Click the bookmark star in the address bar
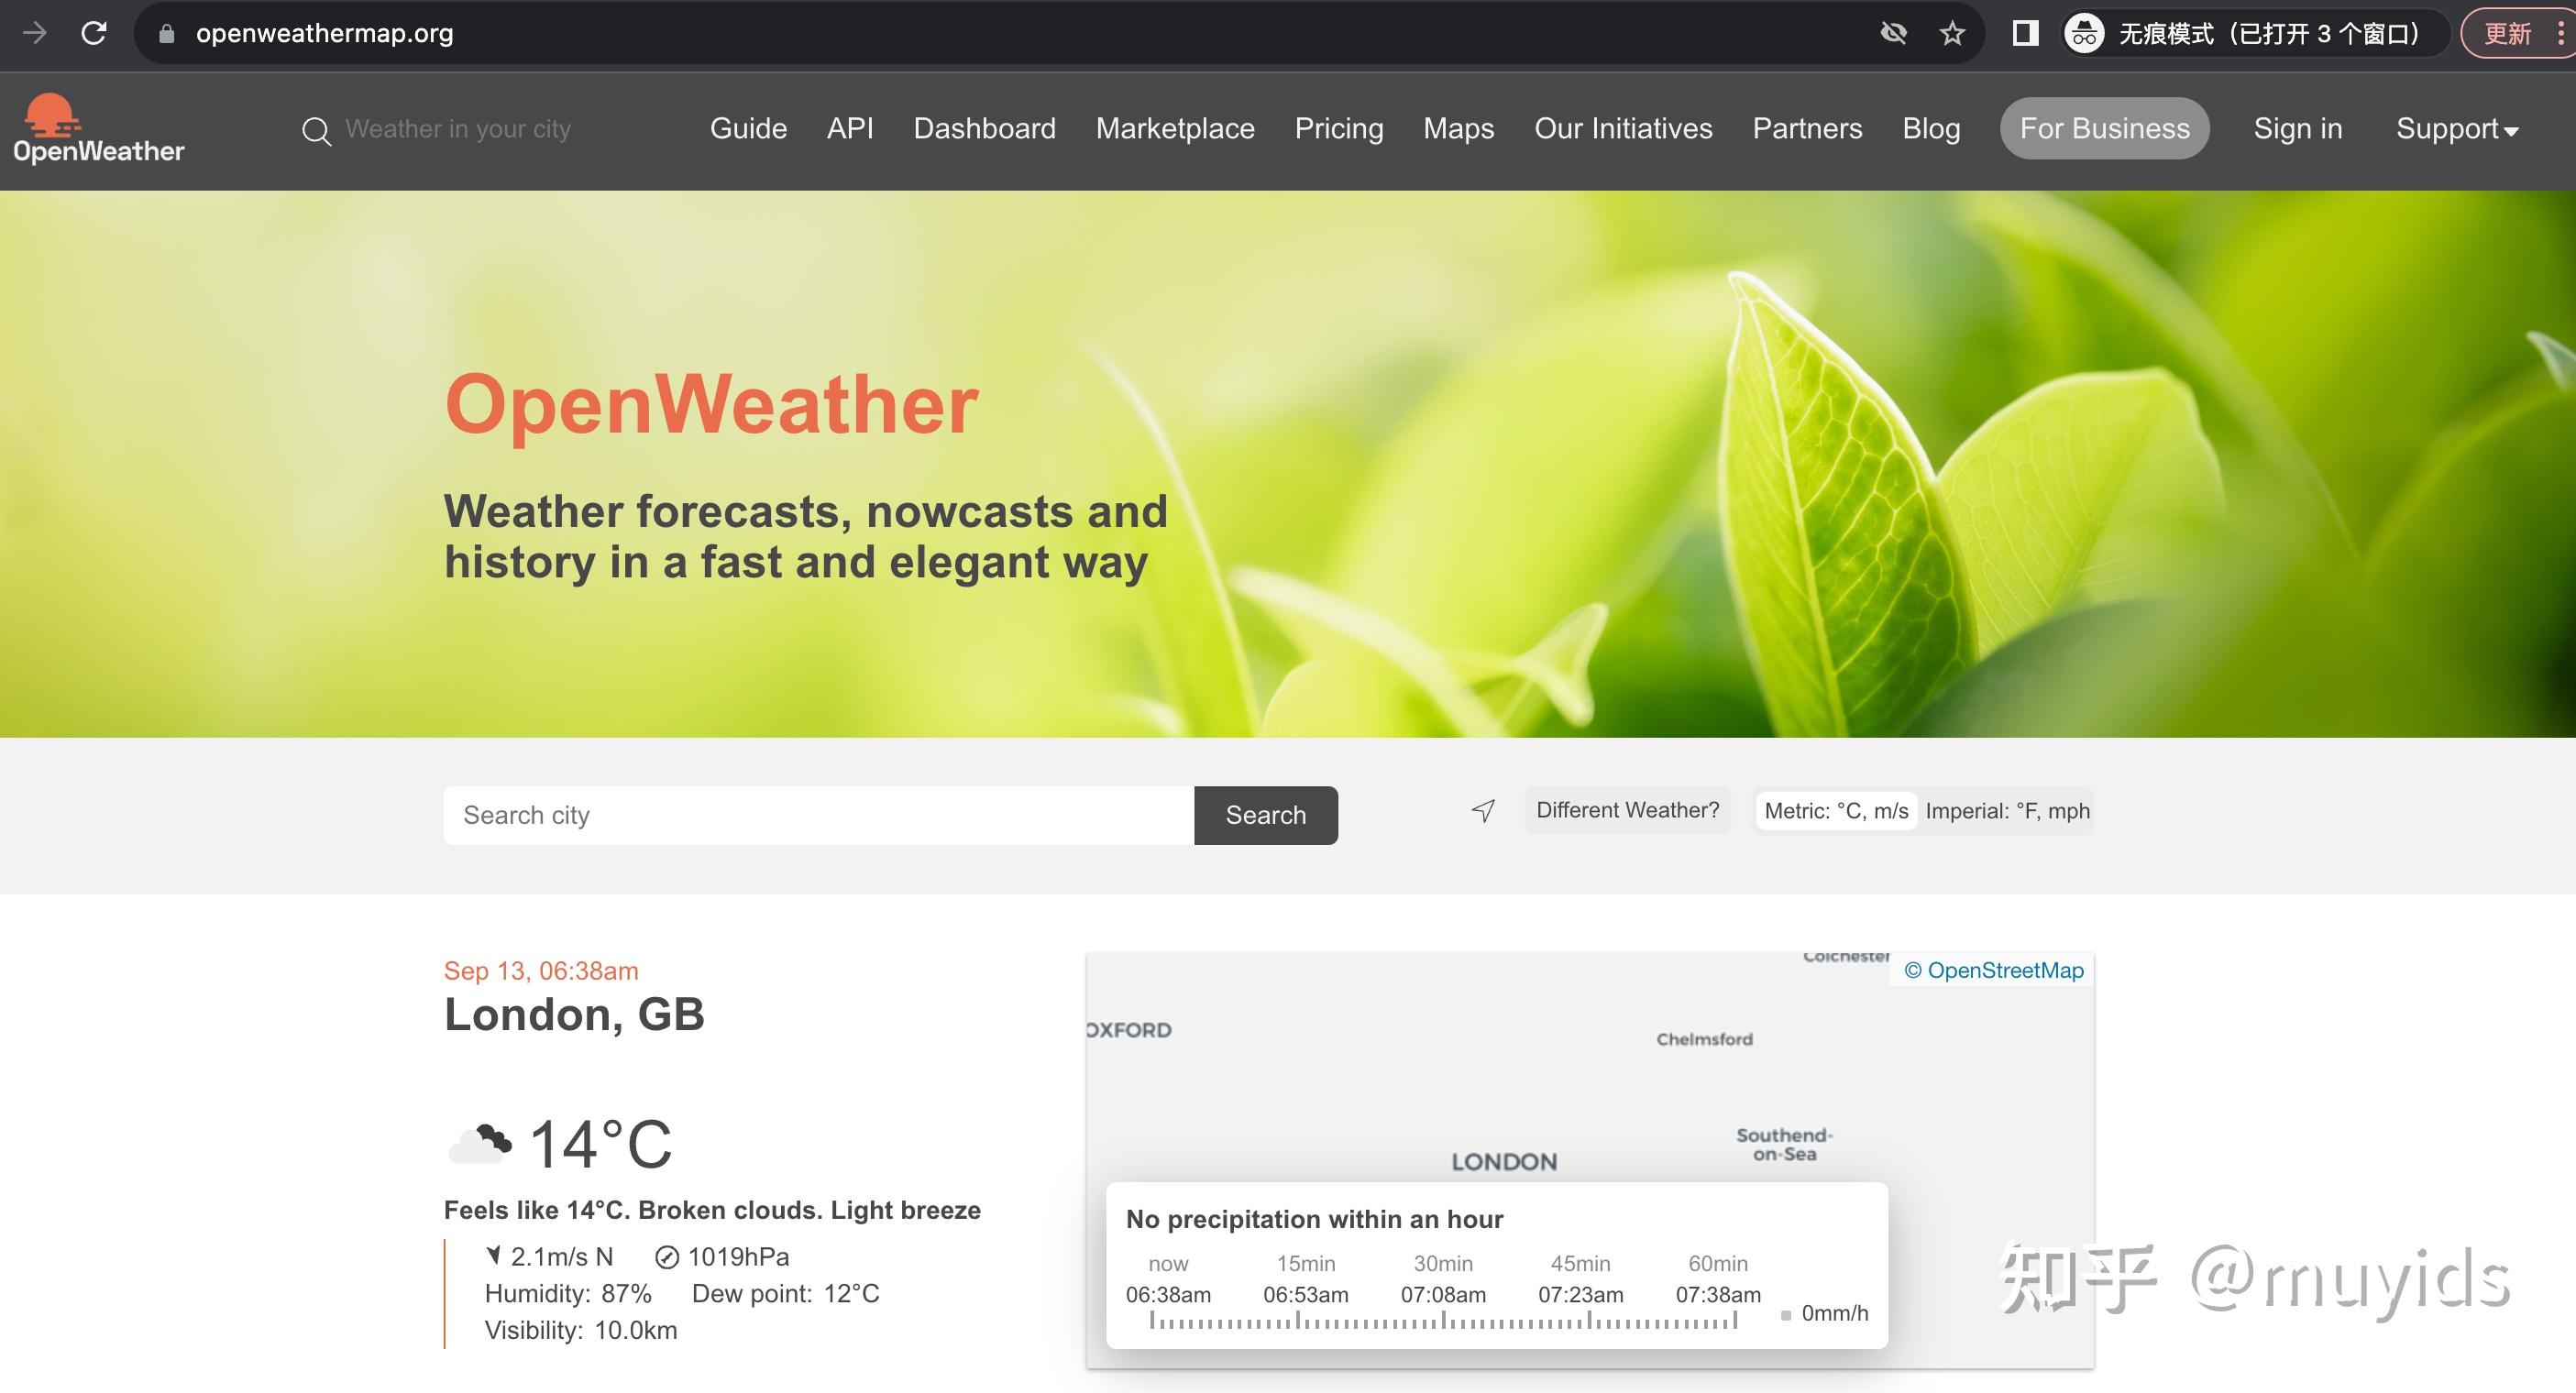Viewport: 2576px width, 1393px height. point(1951,32)
